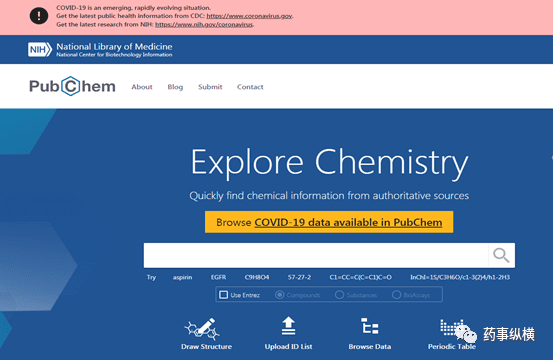Open the Contact menu item
This screenshot has width=553, height=360.
[x=250, y=87]
